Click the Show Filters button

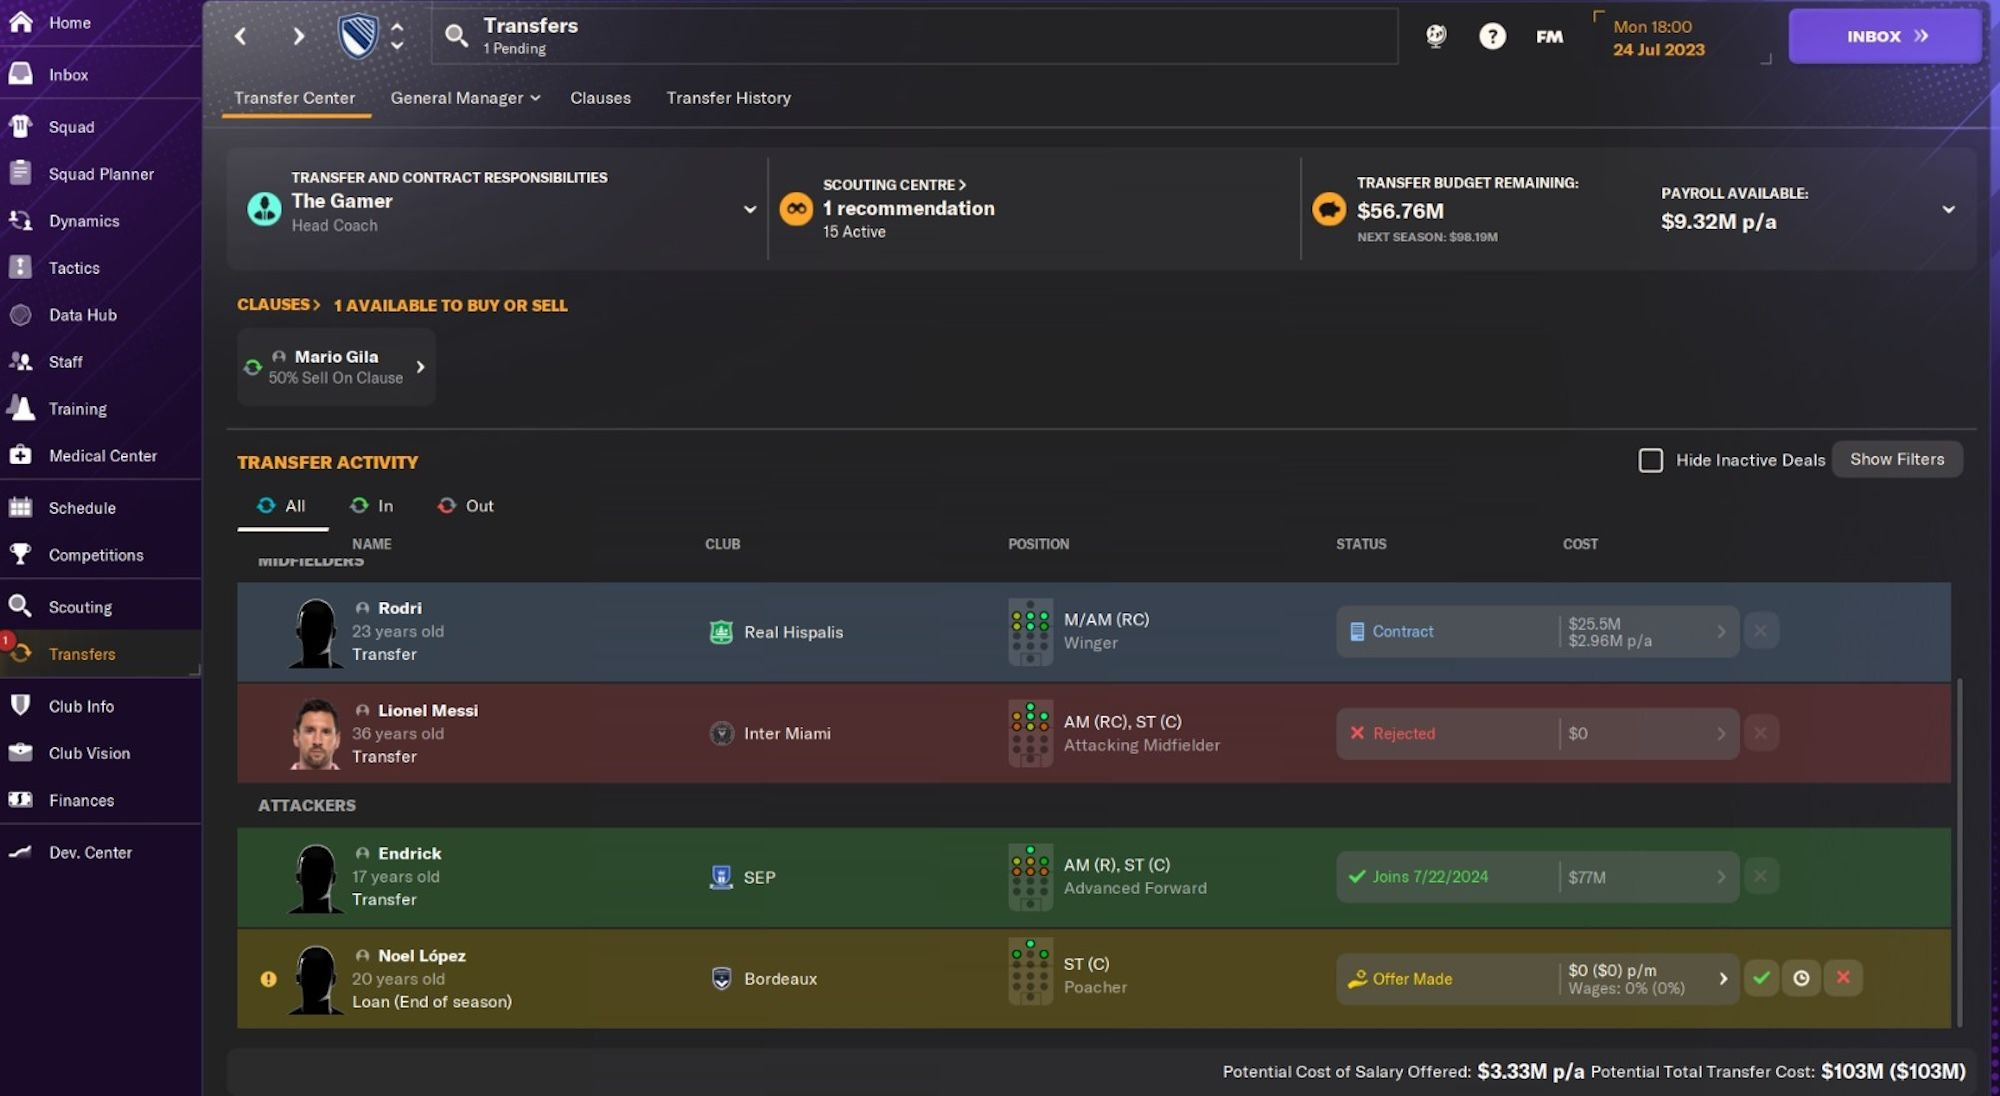pos(1897,459)
